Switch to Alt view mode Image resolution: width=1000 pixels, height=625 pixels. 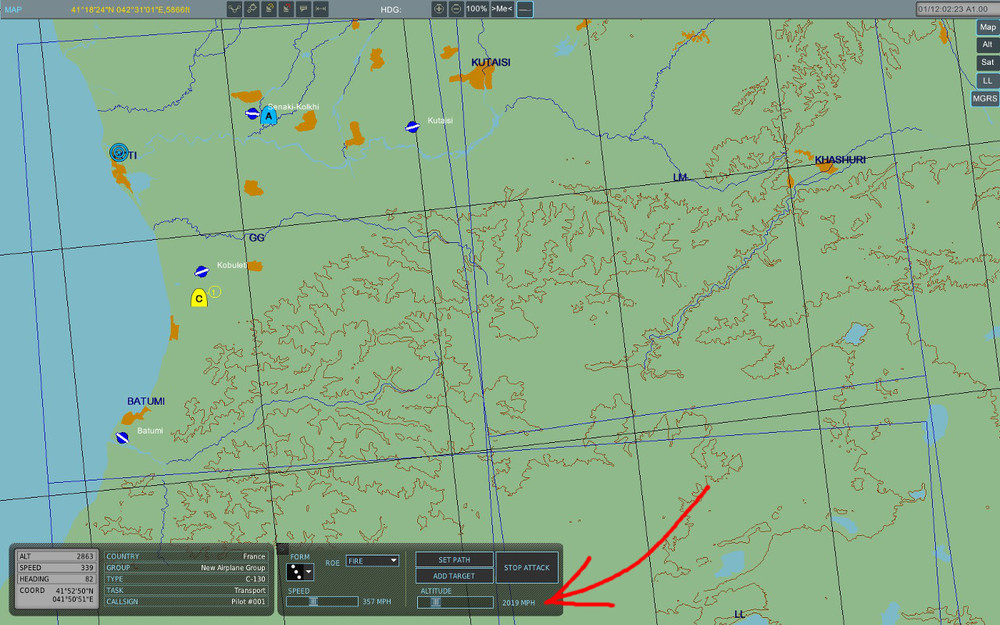pyautogui.click(x=987, y=45)
